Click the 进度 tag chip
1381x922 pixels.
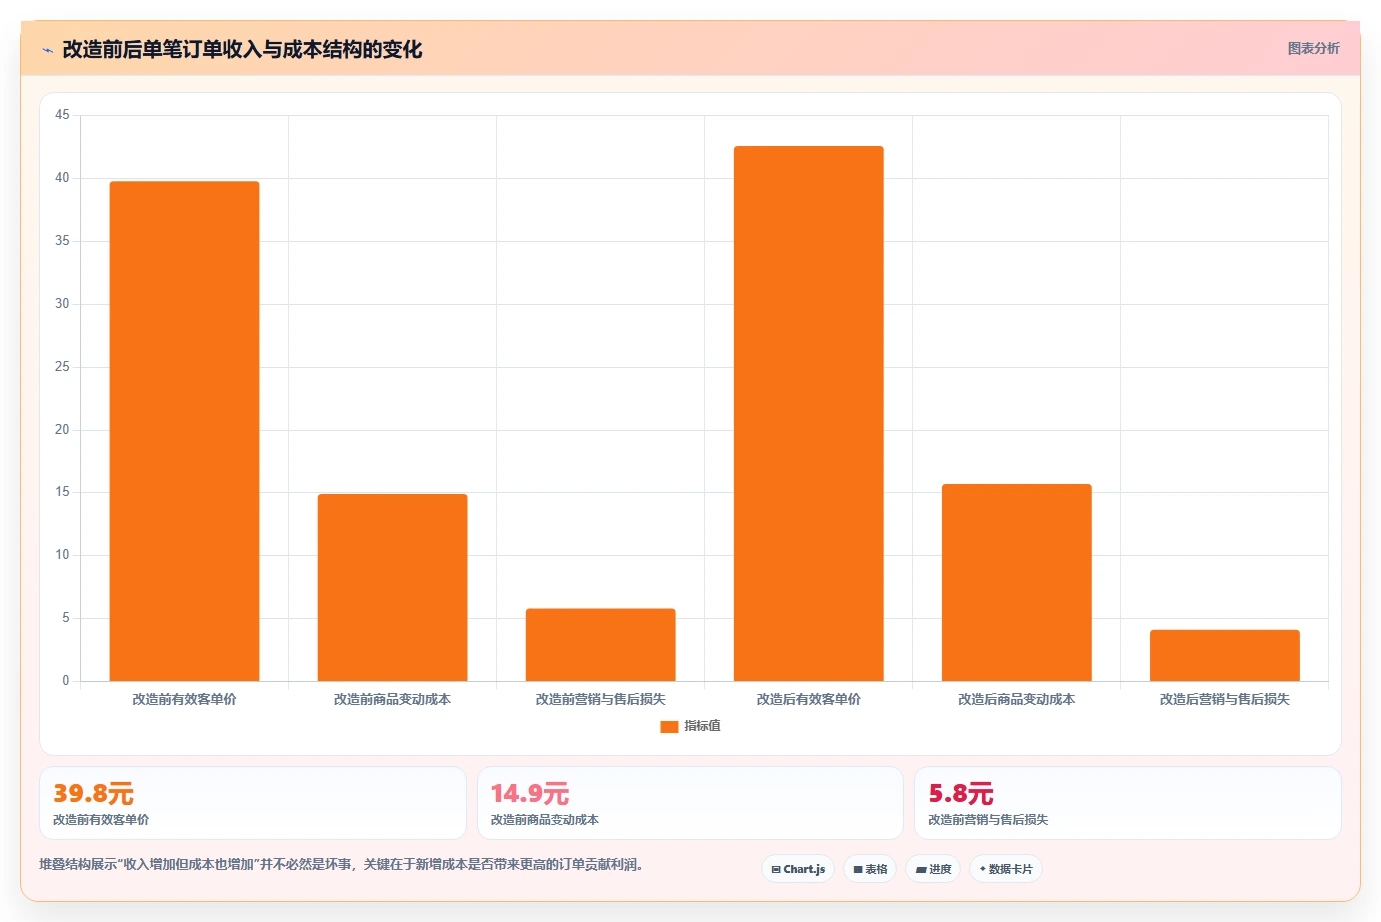point(933,869)
